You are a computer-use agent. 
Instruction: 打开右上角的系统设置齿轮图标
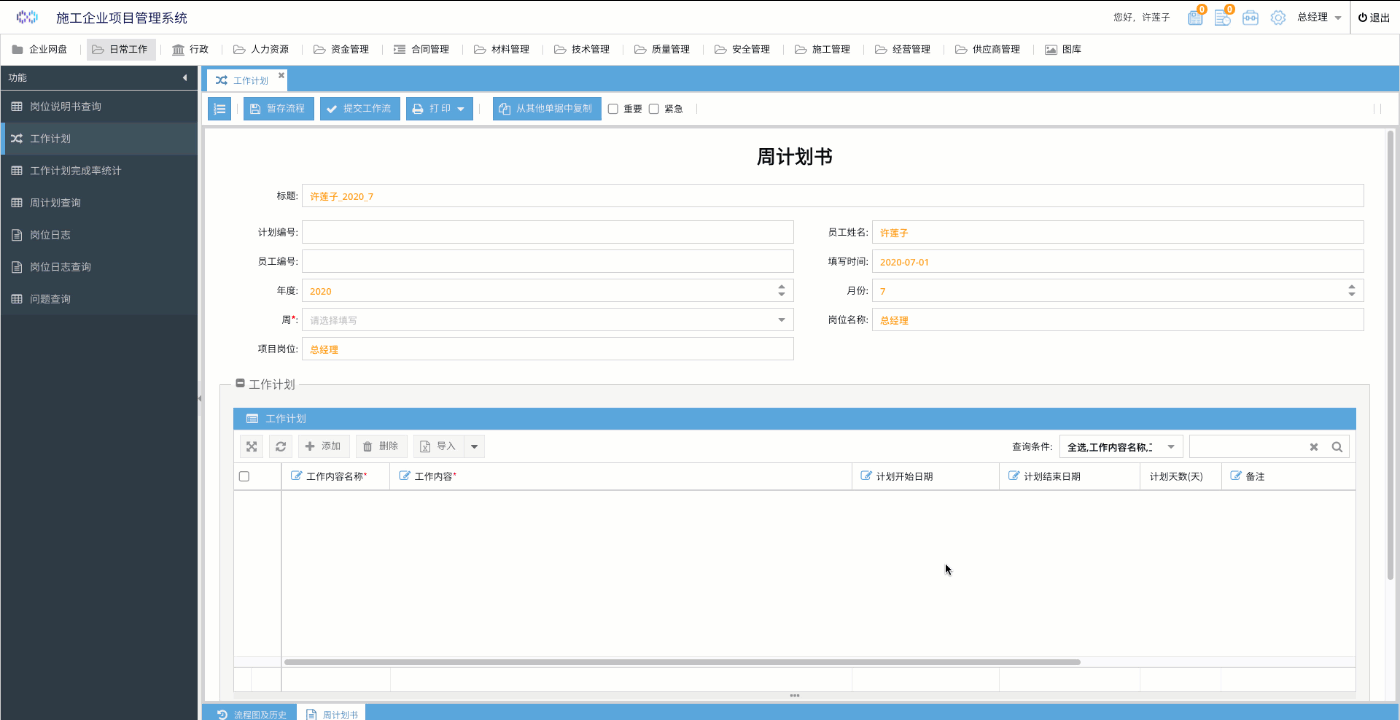click(1278, 17)
